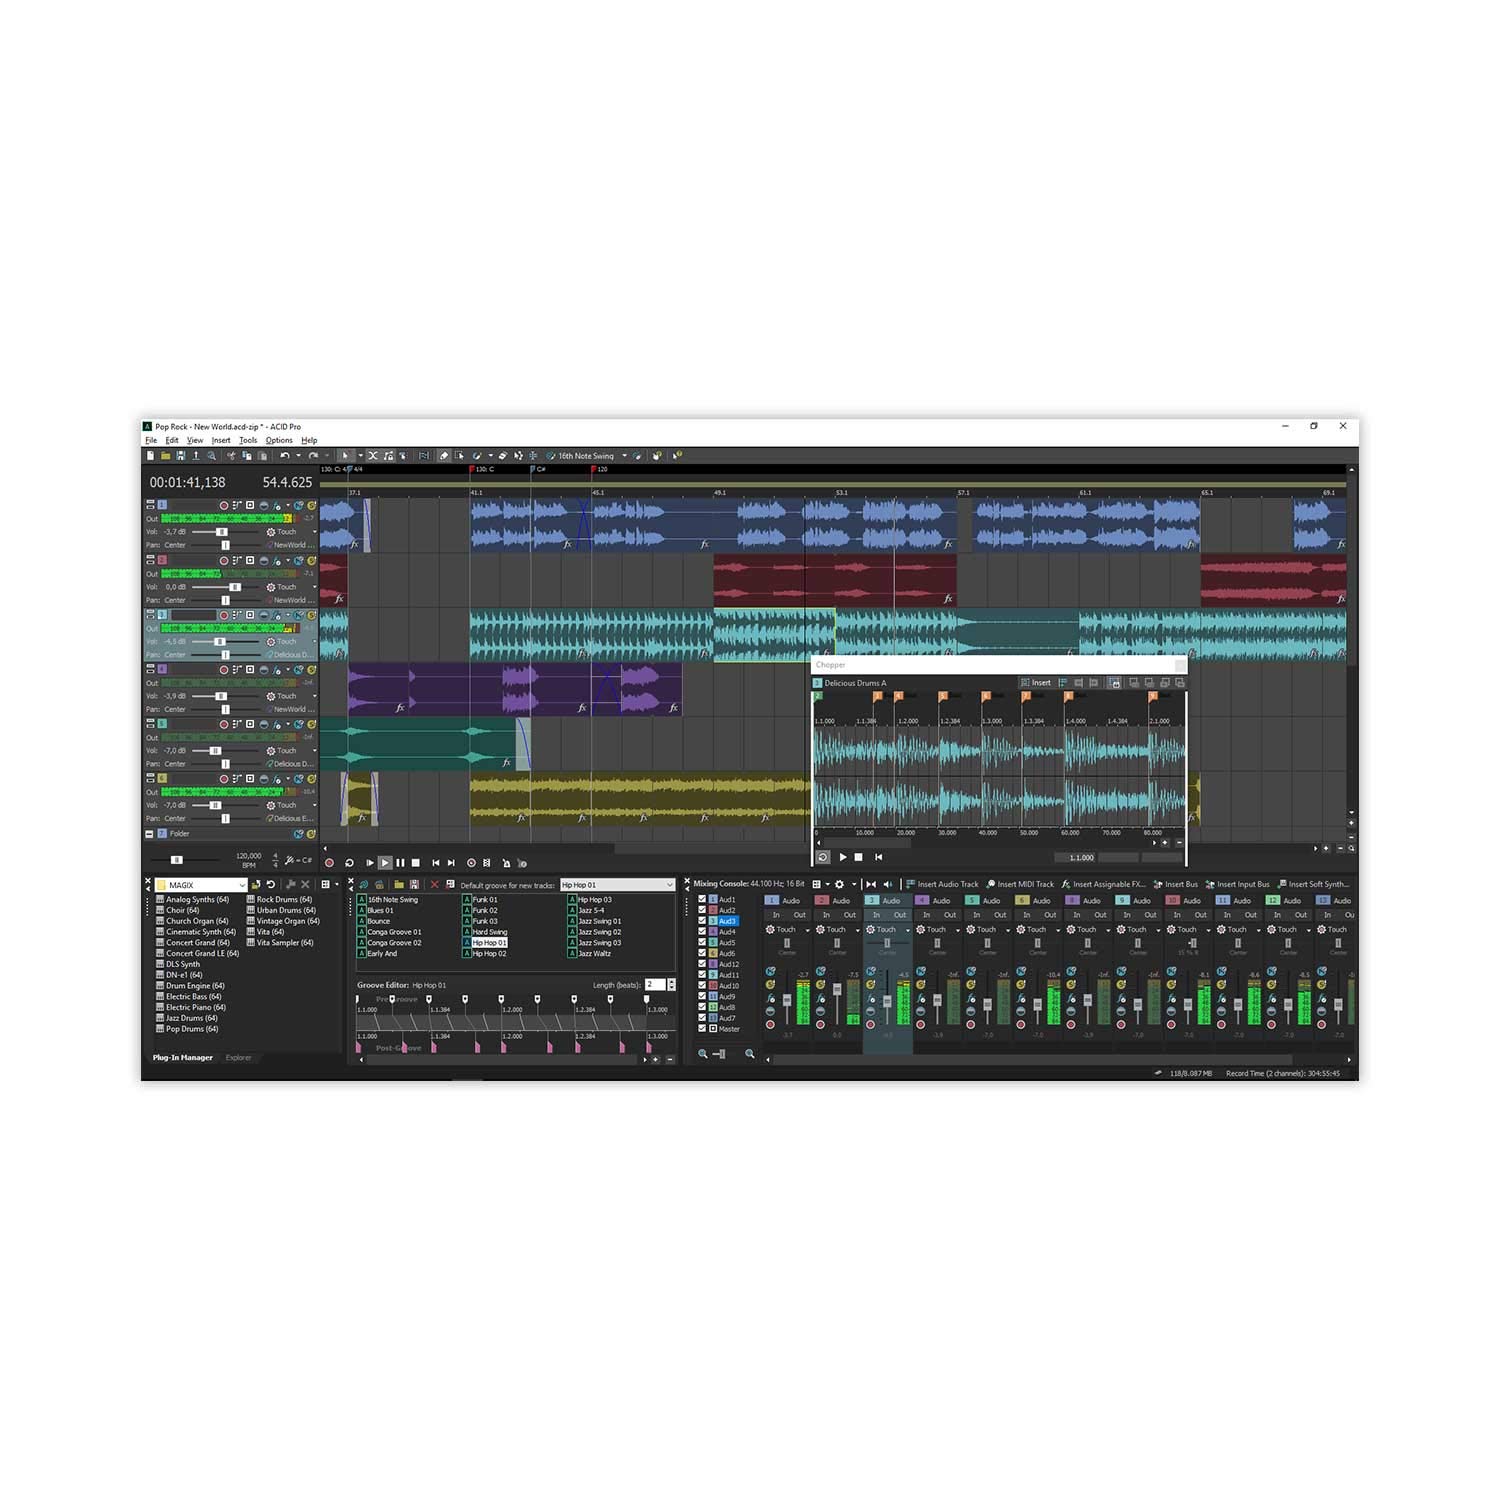Viewport: 1500px width, 1500px height.
Task: Open the Insert menu in menu bar
Action: (x=221, y=440)
